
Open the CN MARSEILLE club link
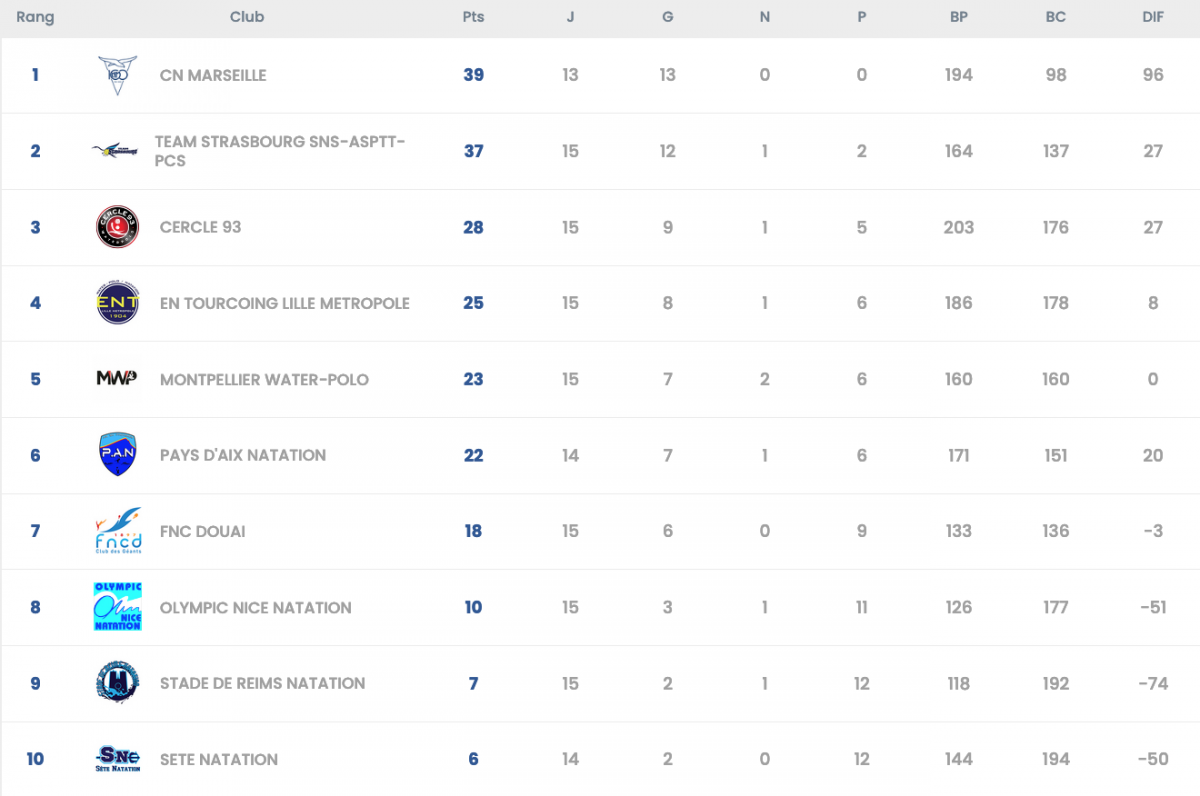click(213, 75)
